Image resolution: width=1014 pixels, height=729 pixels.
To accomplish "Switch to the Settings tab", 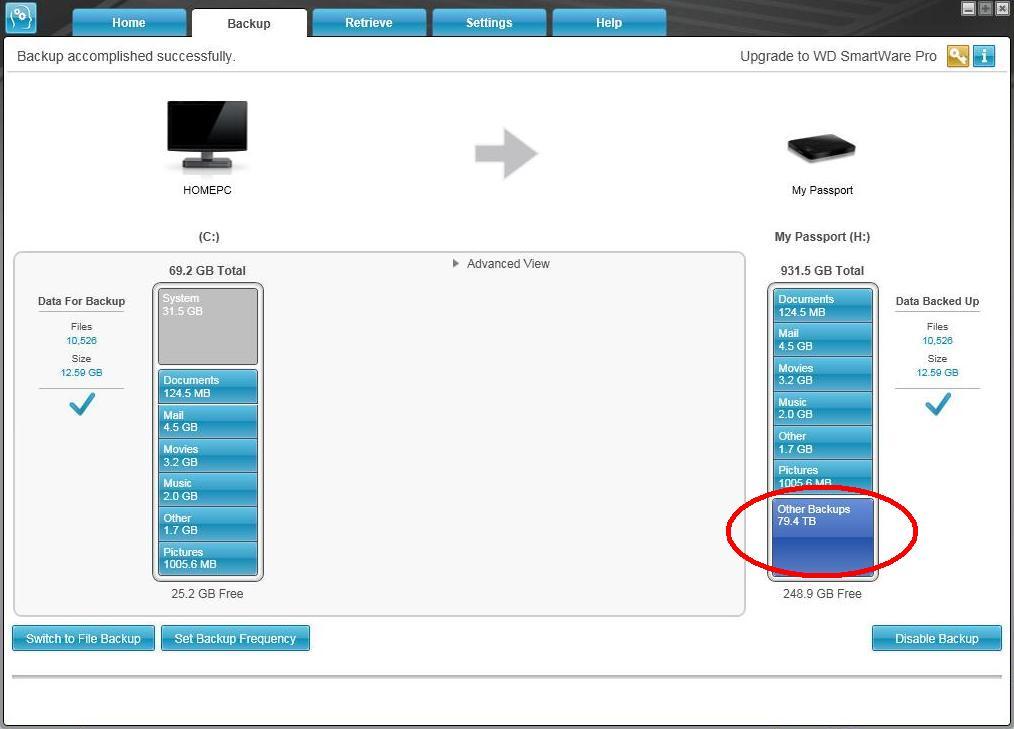I will pos(489,23).
